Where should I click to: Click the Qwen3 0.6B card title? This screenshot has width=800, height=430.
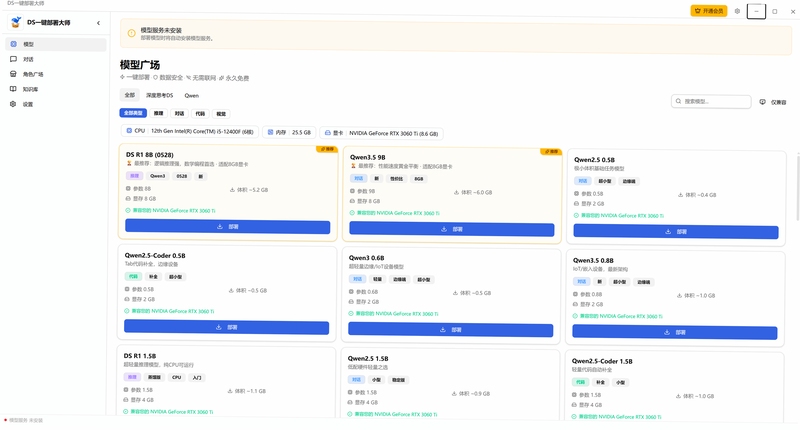click(x=366, y=258)
